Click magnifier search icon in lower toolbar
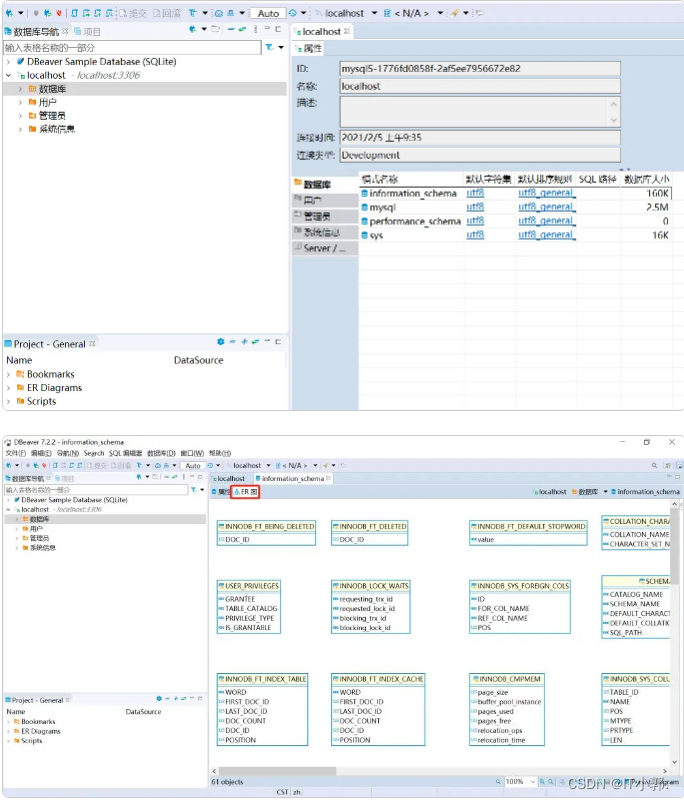684x800 pixels. (x=654, y=465)
